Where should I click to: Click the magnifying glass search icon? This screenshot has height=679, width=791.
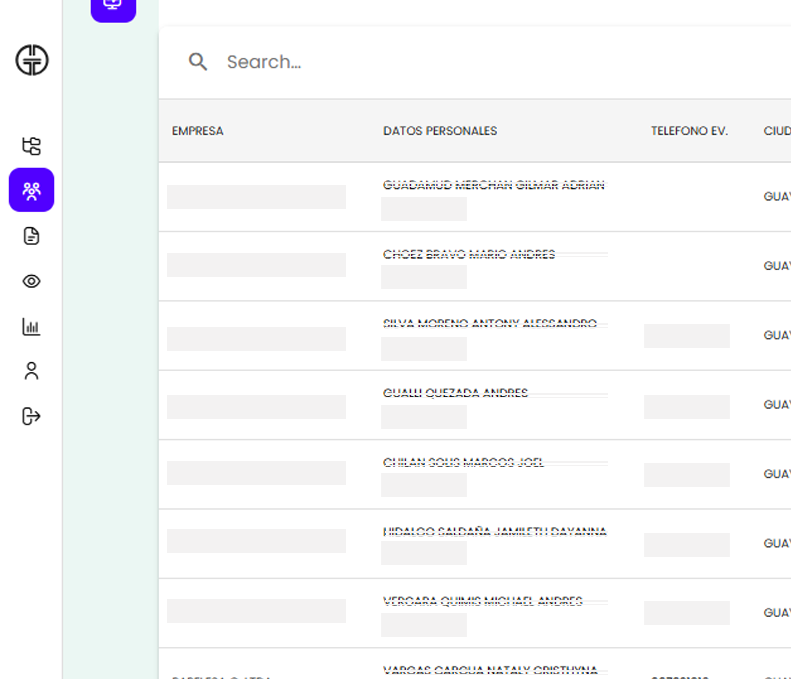(198, 62)
